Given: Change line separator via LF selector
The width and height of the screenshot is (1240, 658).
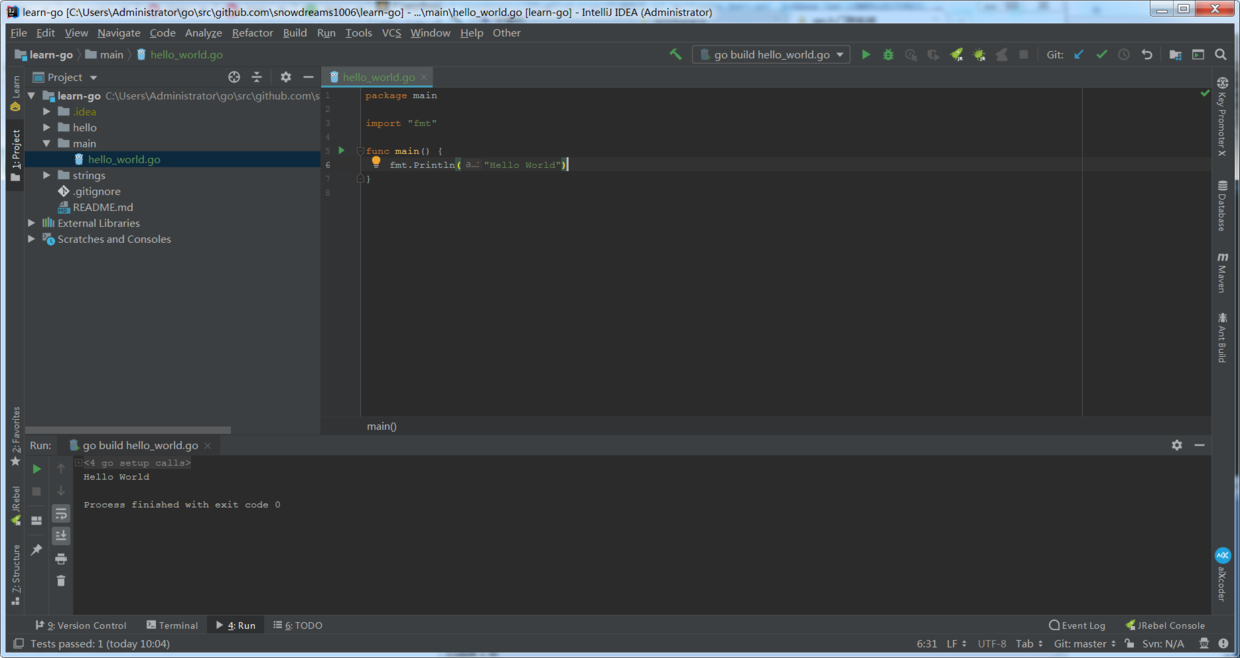Looking at the screenshot, I should click(x=955, y=643).
